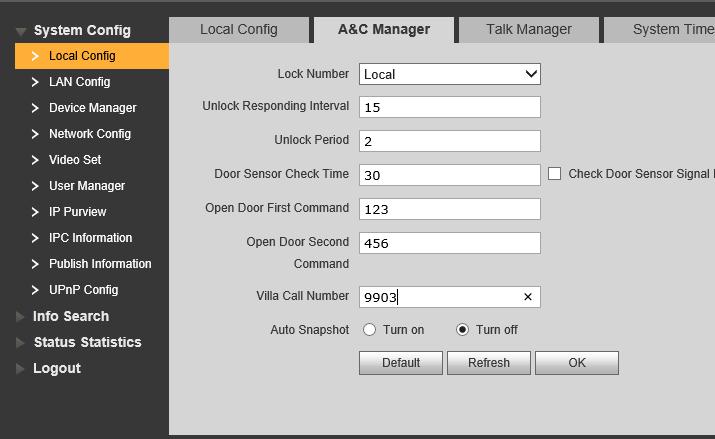Focus the Unlock Responding Interval field
This screenshot has width=715, height=439.
pos(450,107)
